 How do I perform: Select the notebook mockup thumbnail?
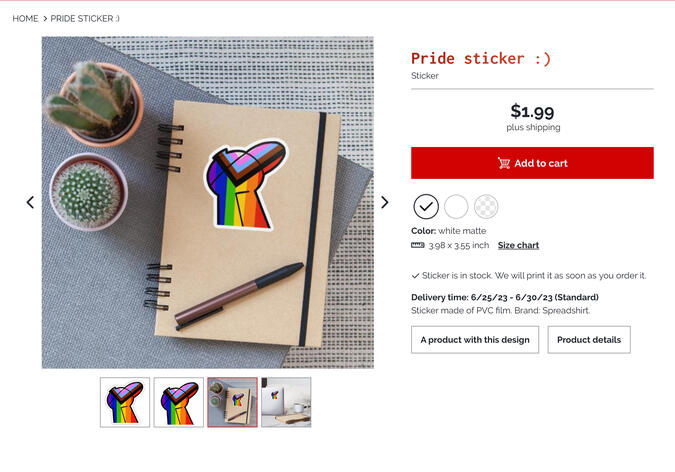pyautogui.click(x=232, y=402)
